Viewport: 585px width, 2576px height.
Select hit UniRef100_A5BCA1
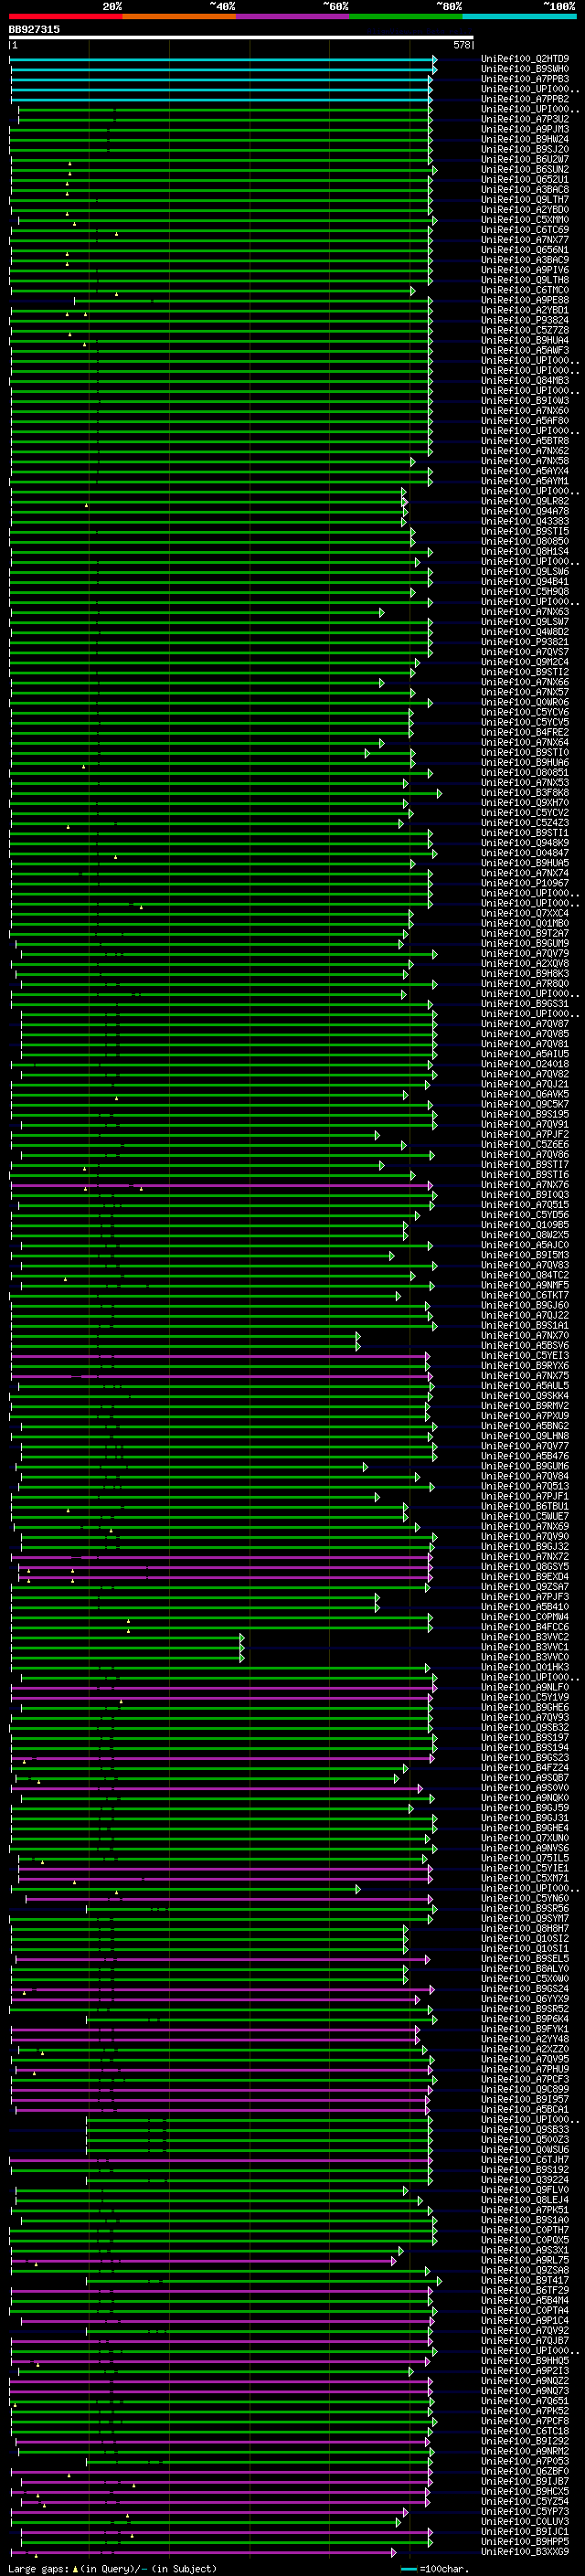[525, 2109]
